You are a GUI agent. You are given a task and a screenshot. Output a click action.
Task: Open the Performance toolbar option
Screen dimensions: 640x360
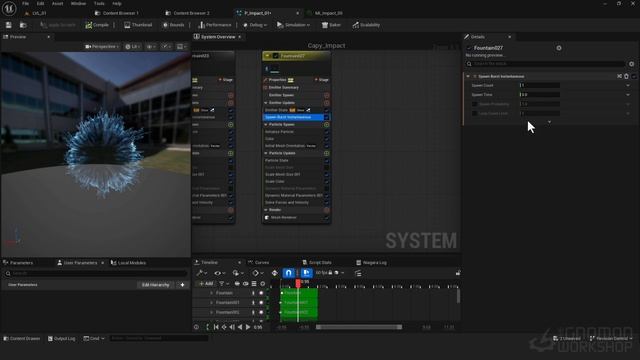[215, 25]
